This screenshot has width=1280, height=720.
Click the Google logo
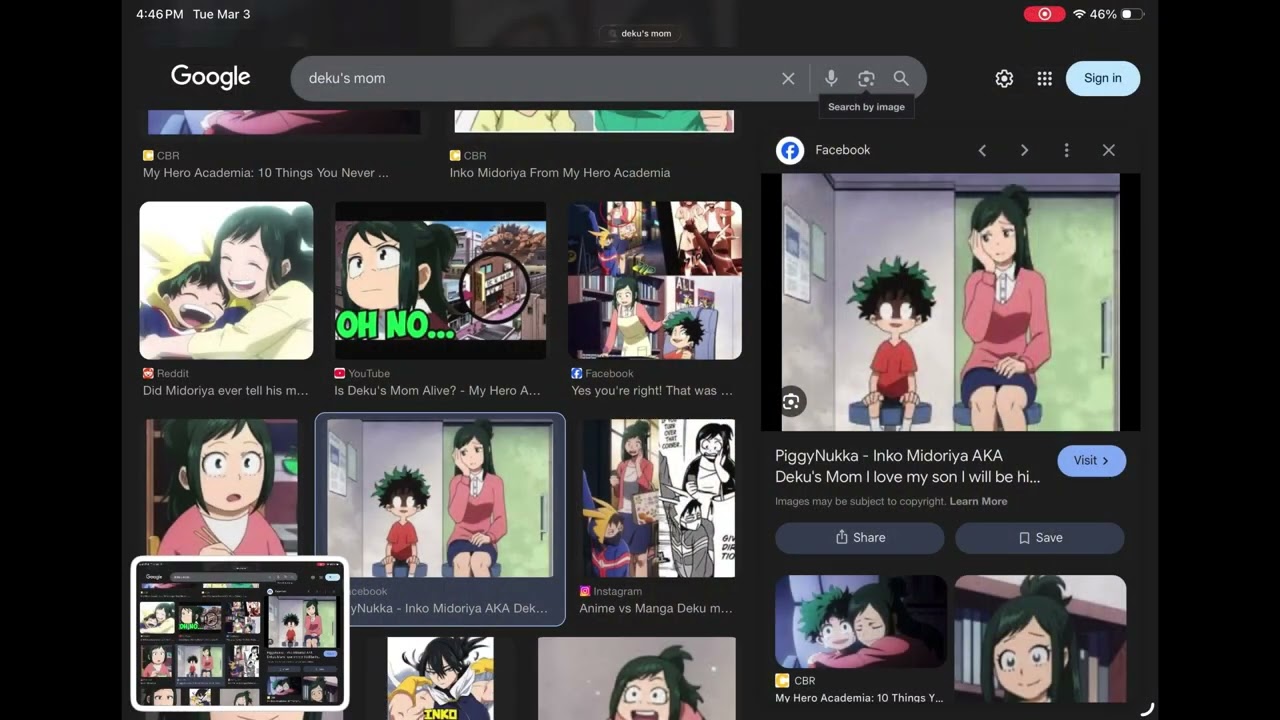[x=210, y=77]
